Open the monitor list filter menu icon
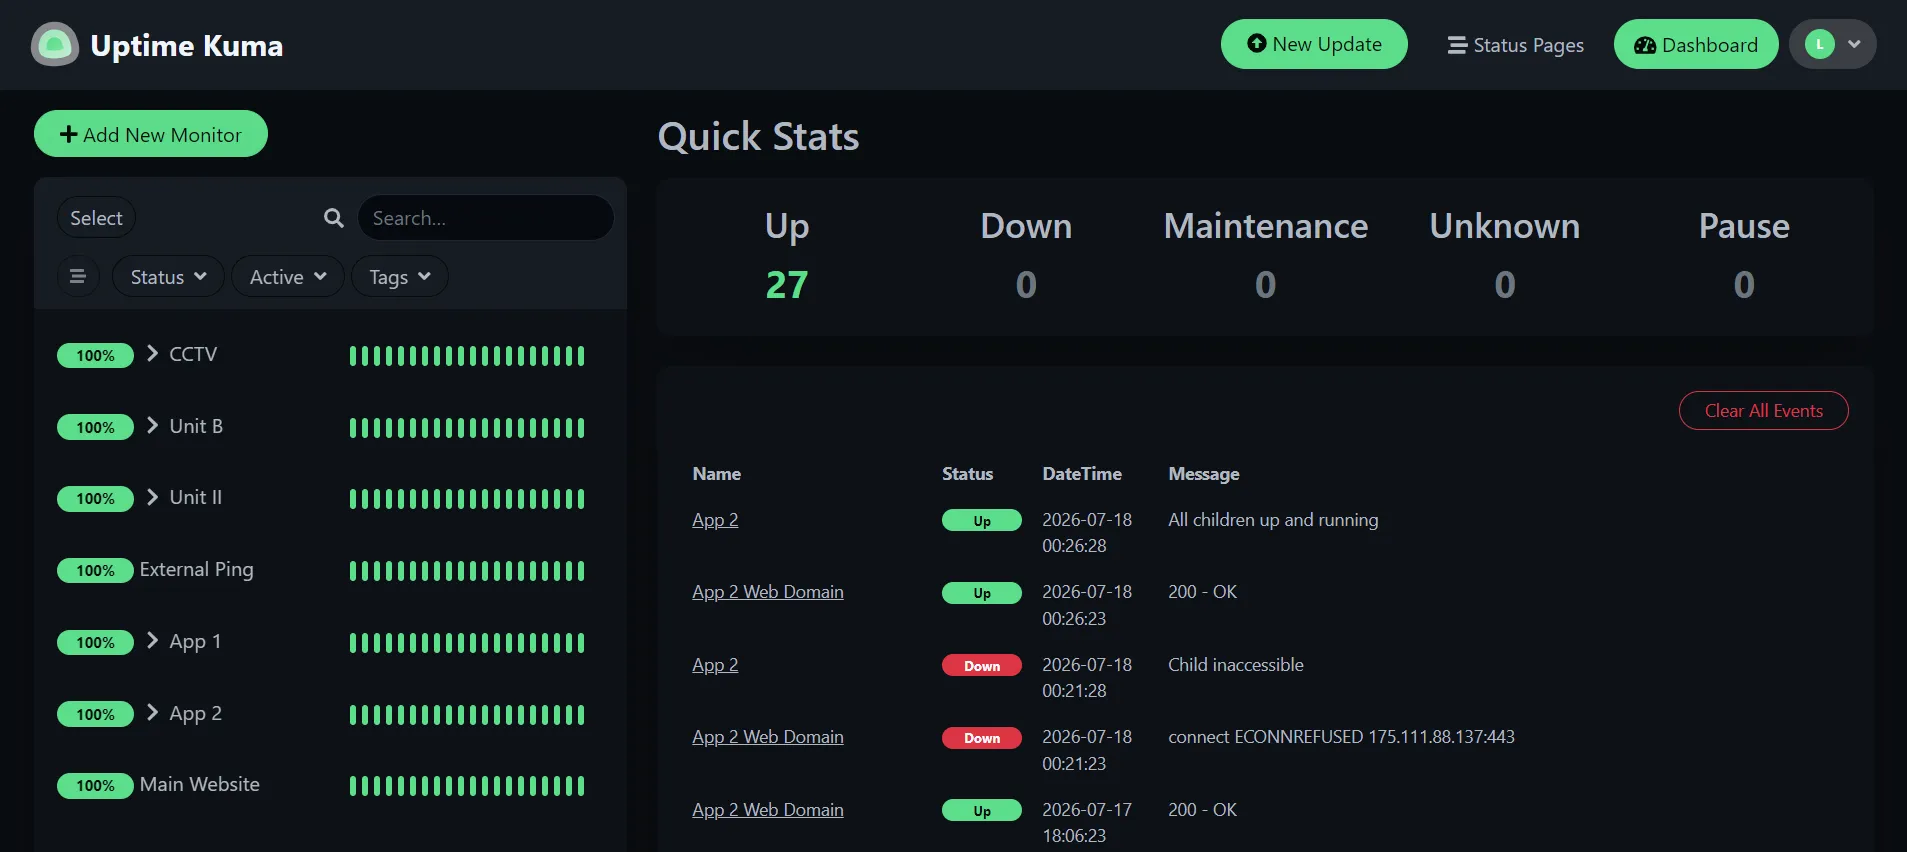 [x=77, y=276]
